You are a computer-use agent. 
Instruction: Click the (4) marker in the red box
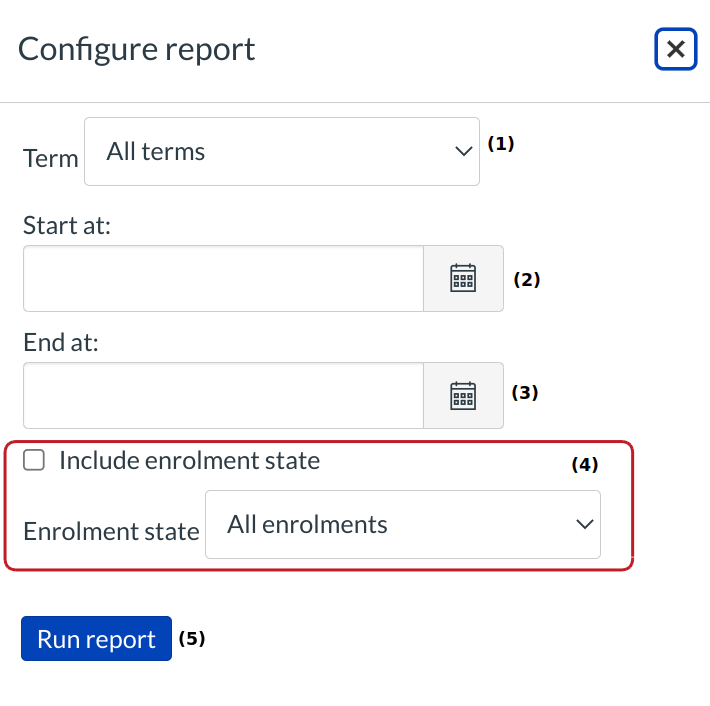[x=584, y=464]
